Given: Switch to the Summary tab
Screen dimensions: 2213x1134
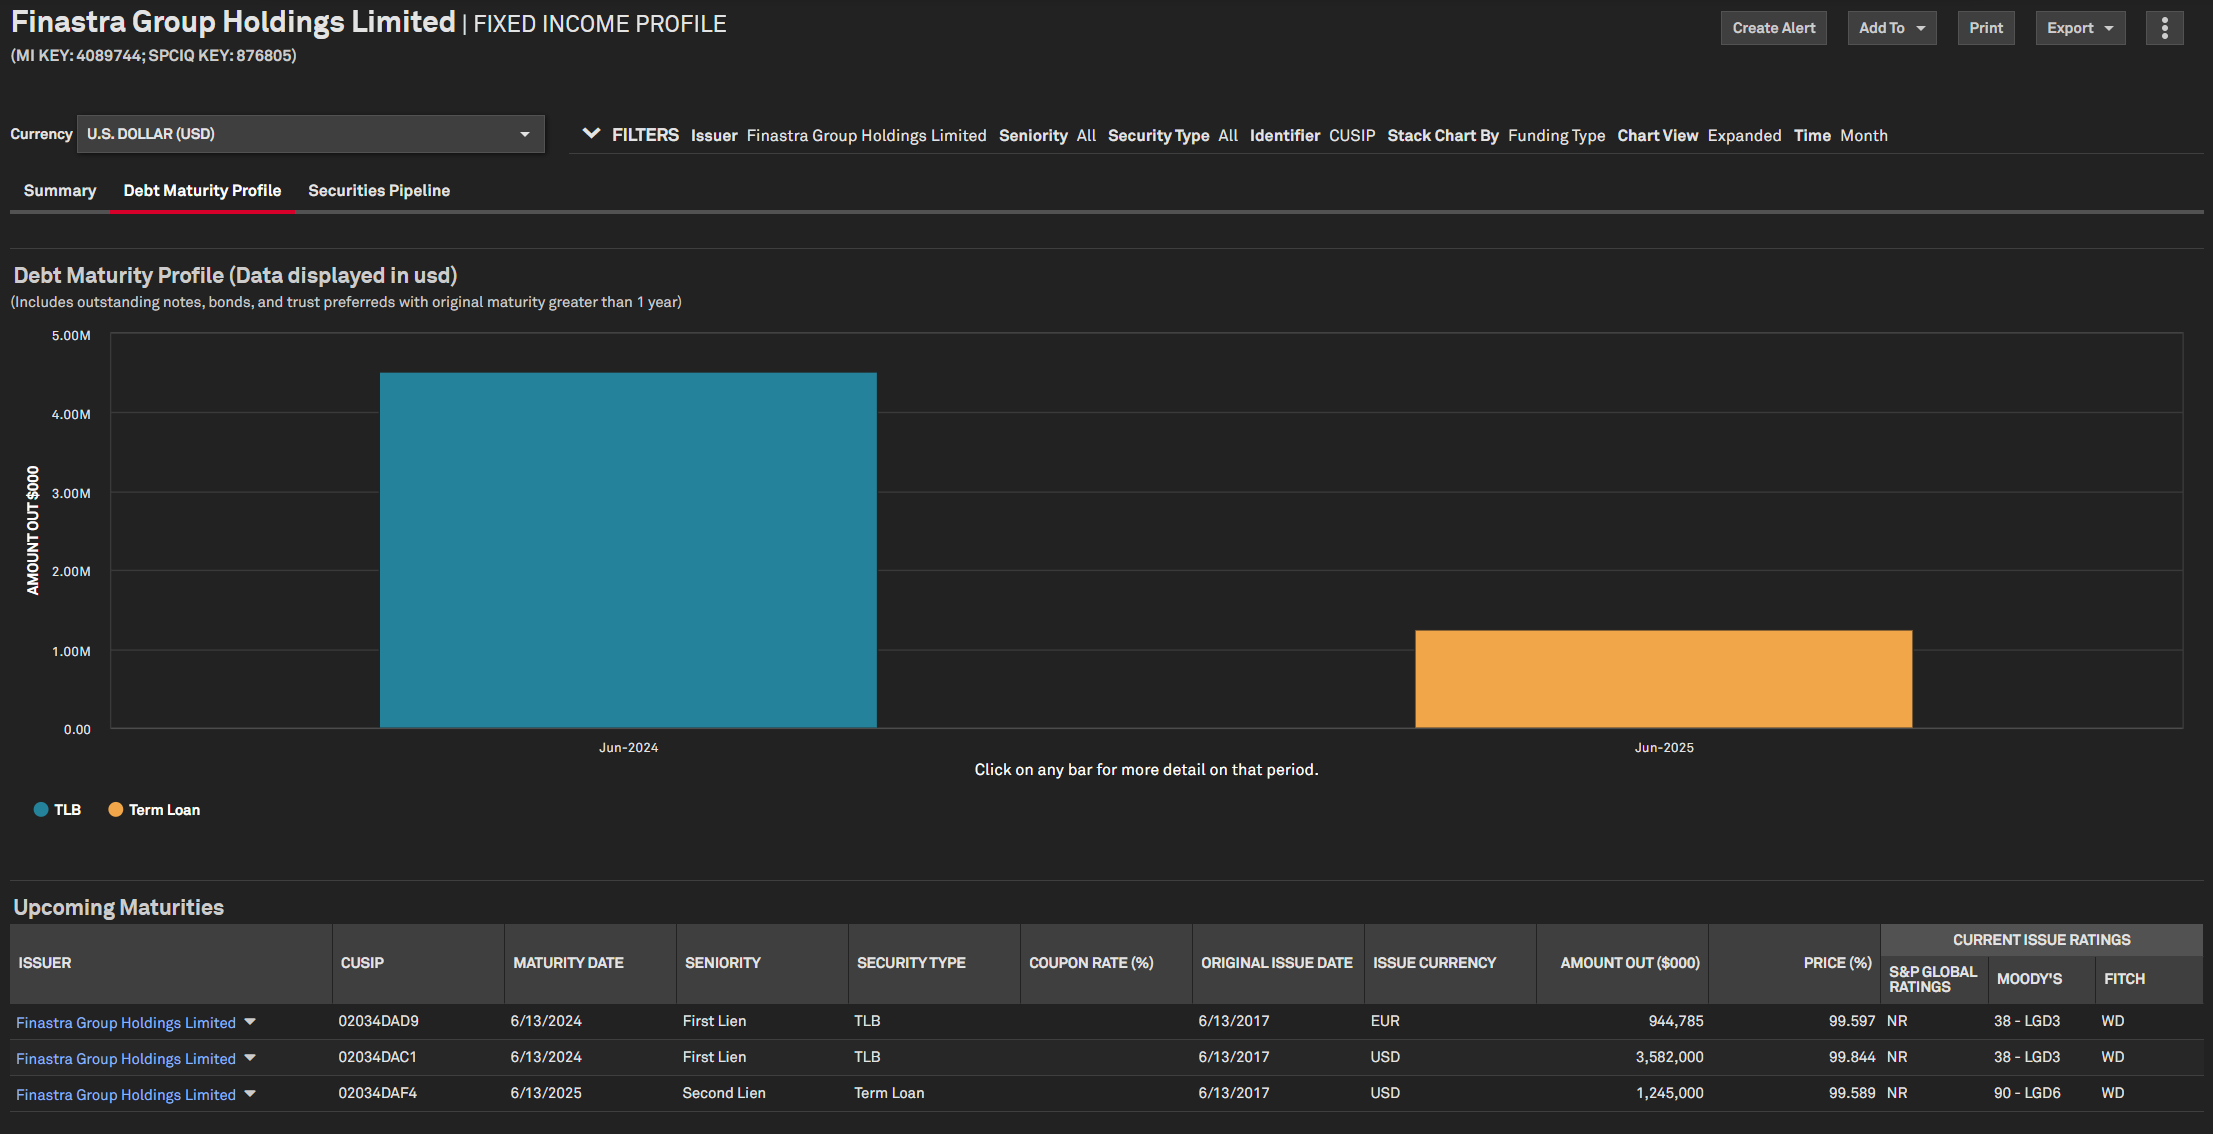Looking at the screenshot, I should pos(60,190).
